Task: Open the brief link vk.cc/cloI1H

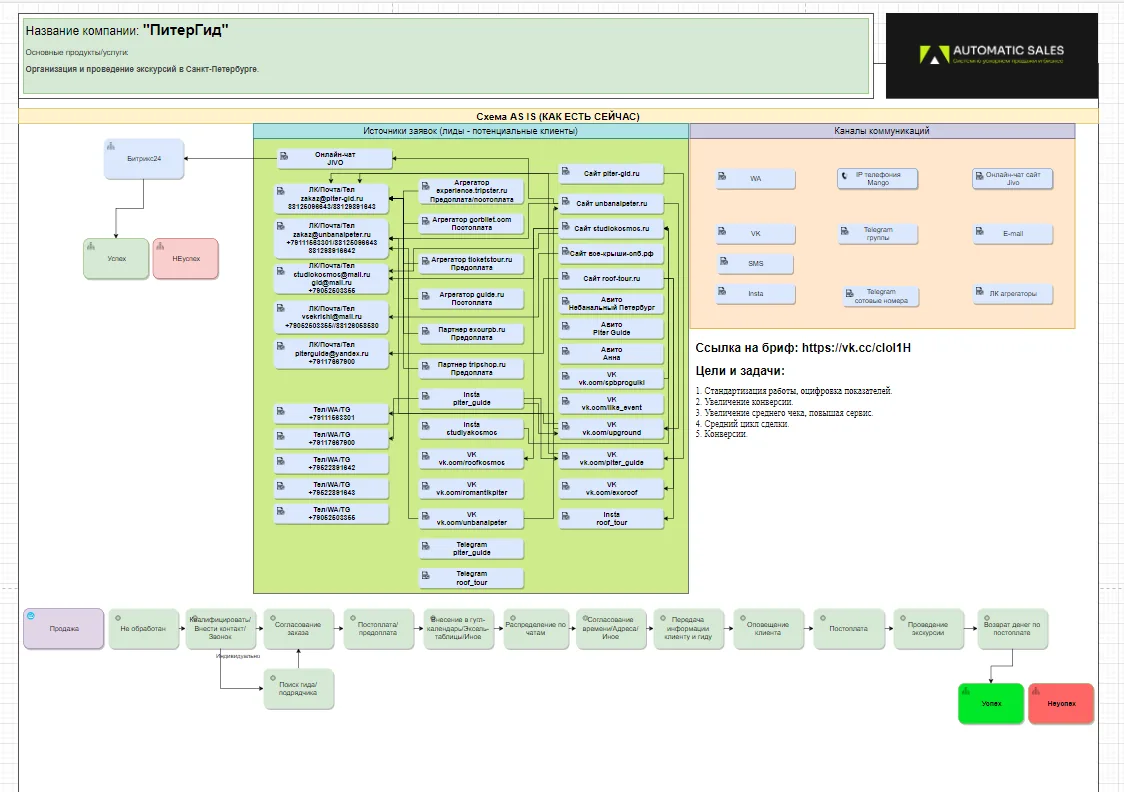Action: (x=856, y=348)
